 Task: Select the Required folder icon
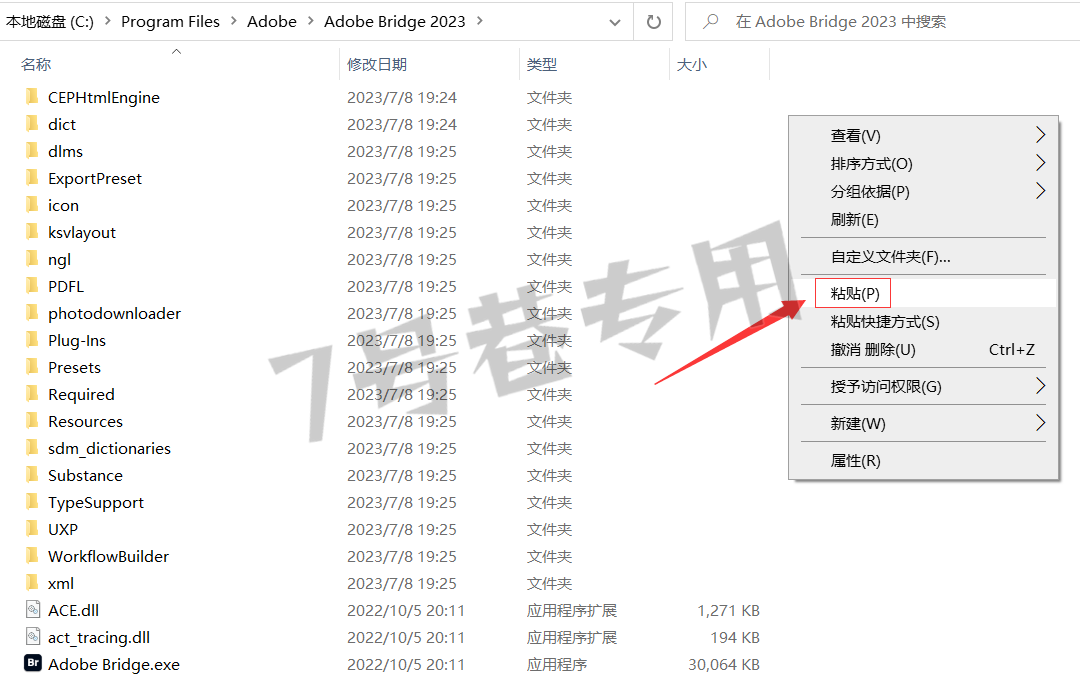32,393
